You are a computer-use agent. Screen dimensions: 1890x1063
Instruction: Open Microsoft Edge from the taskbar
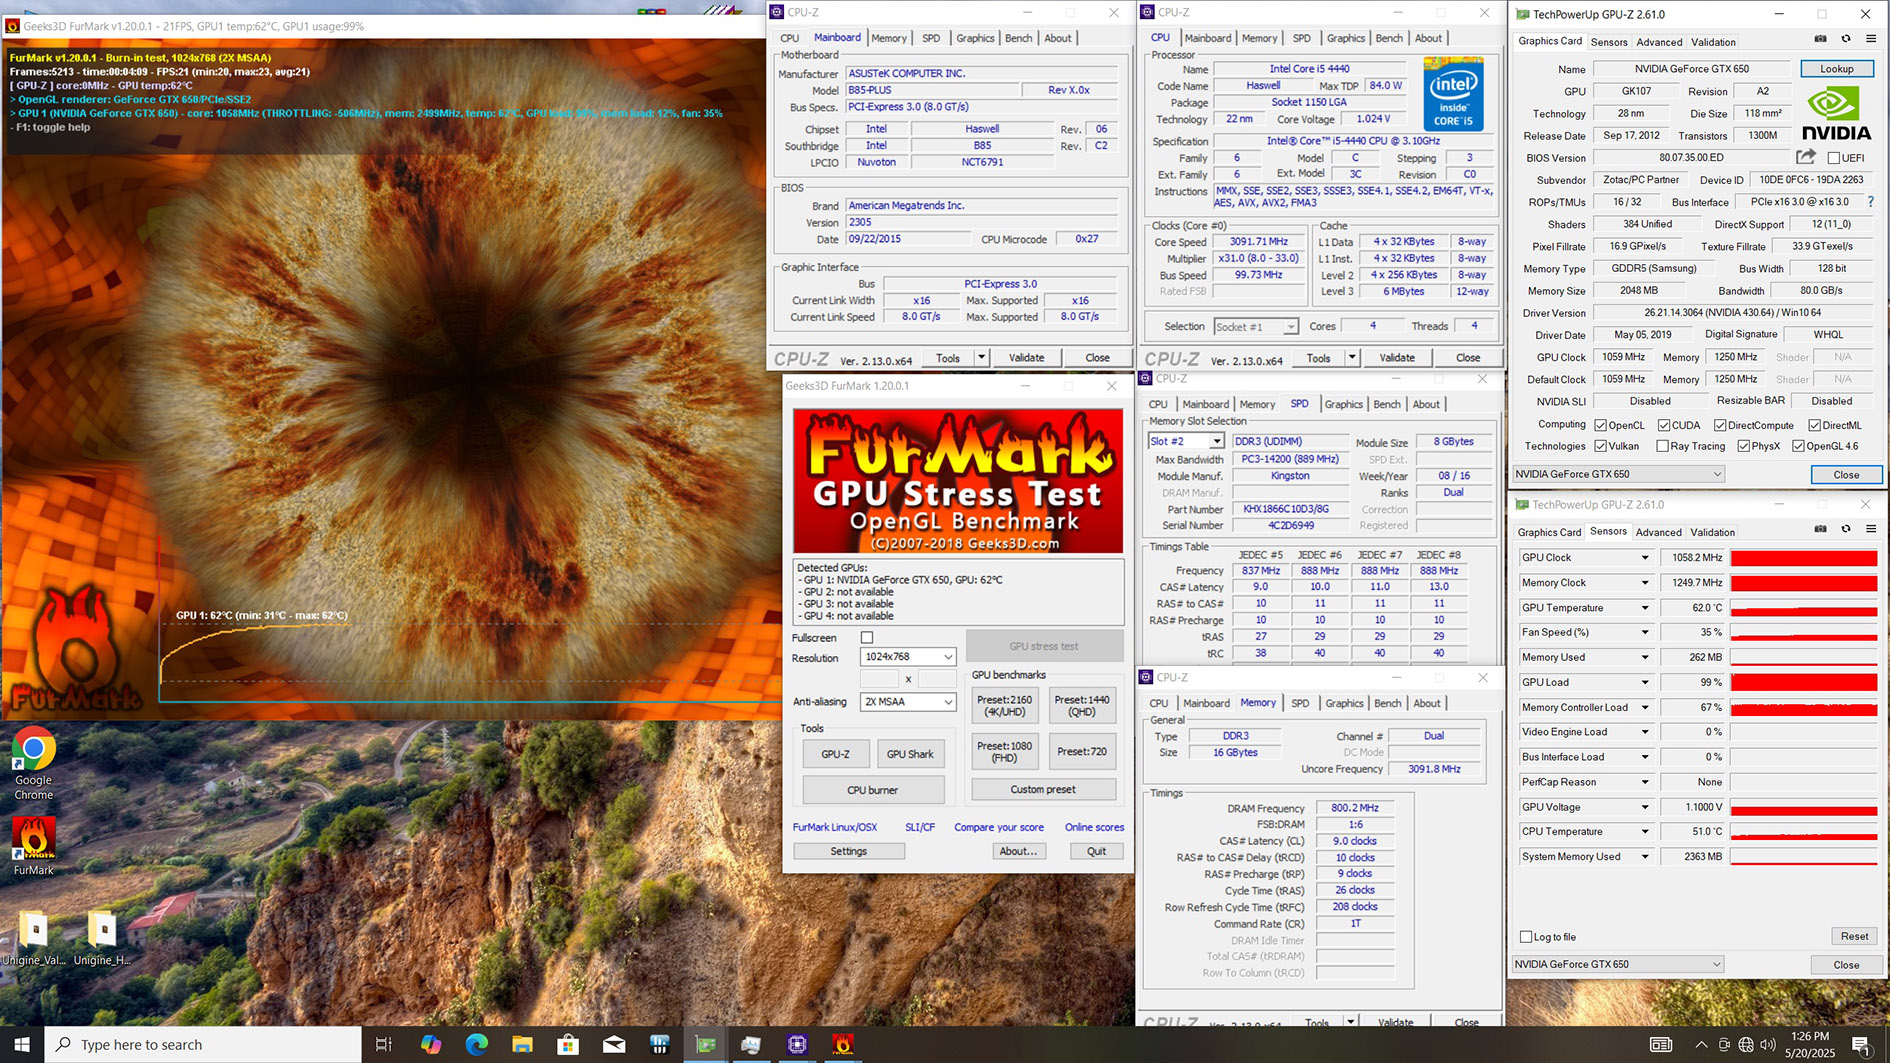[477, 1044]
